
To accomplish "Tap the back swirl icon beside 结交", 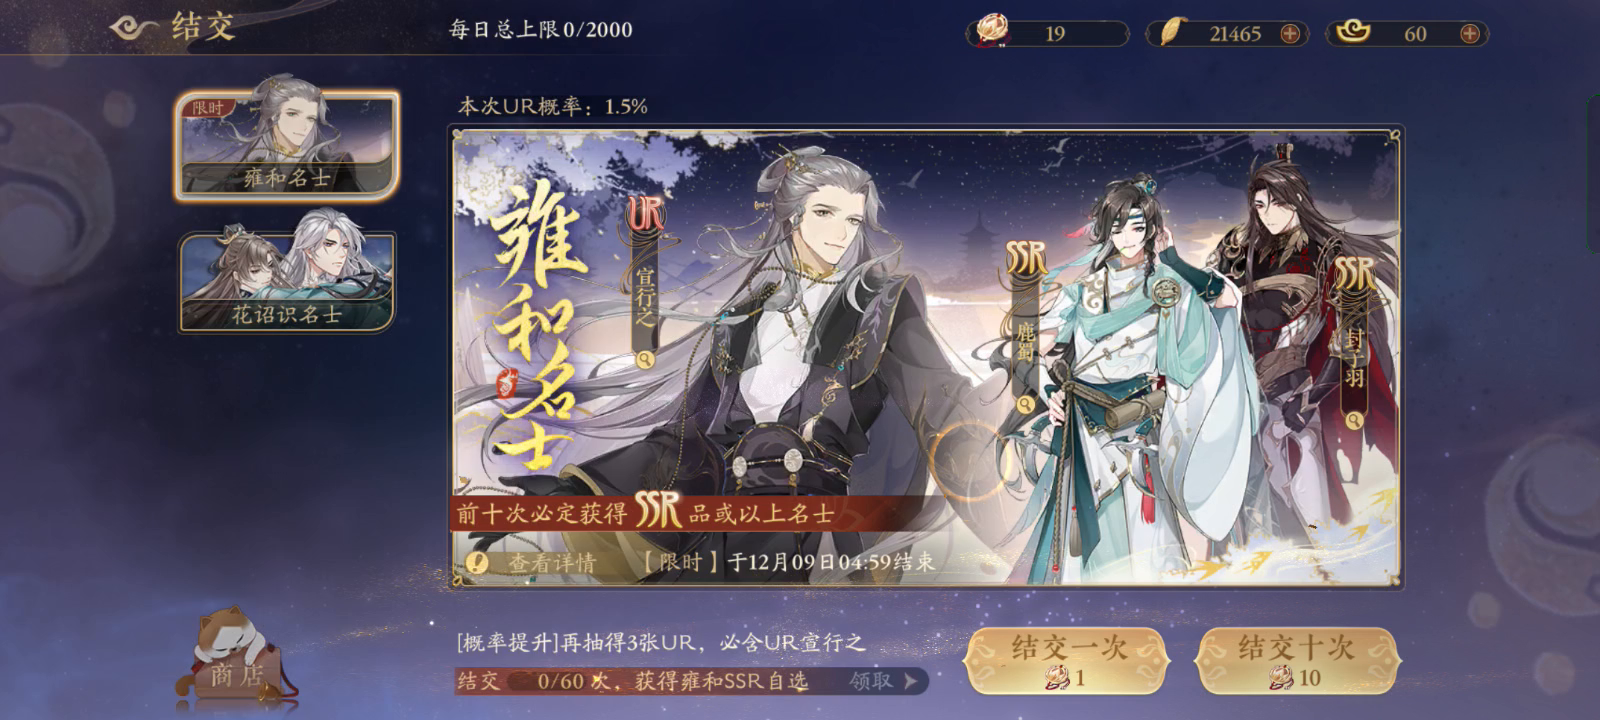I will (x=134, y=27).
